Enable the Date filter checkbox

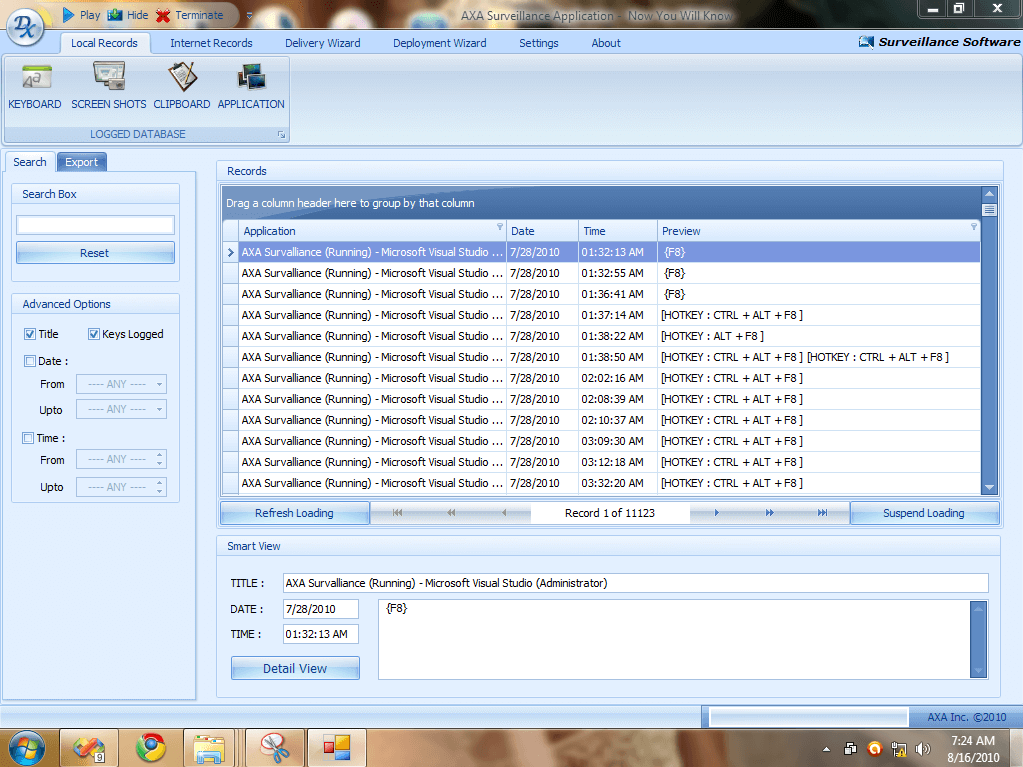30,361
